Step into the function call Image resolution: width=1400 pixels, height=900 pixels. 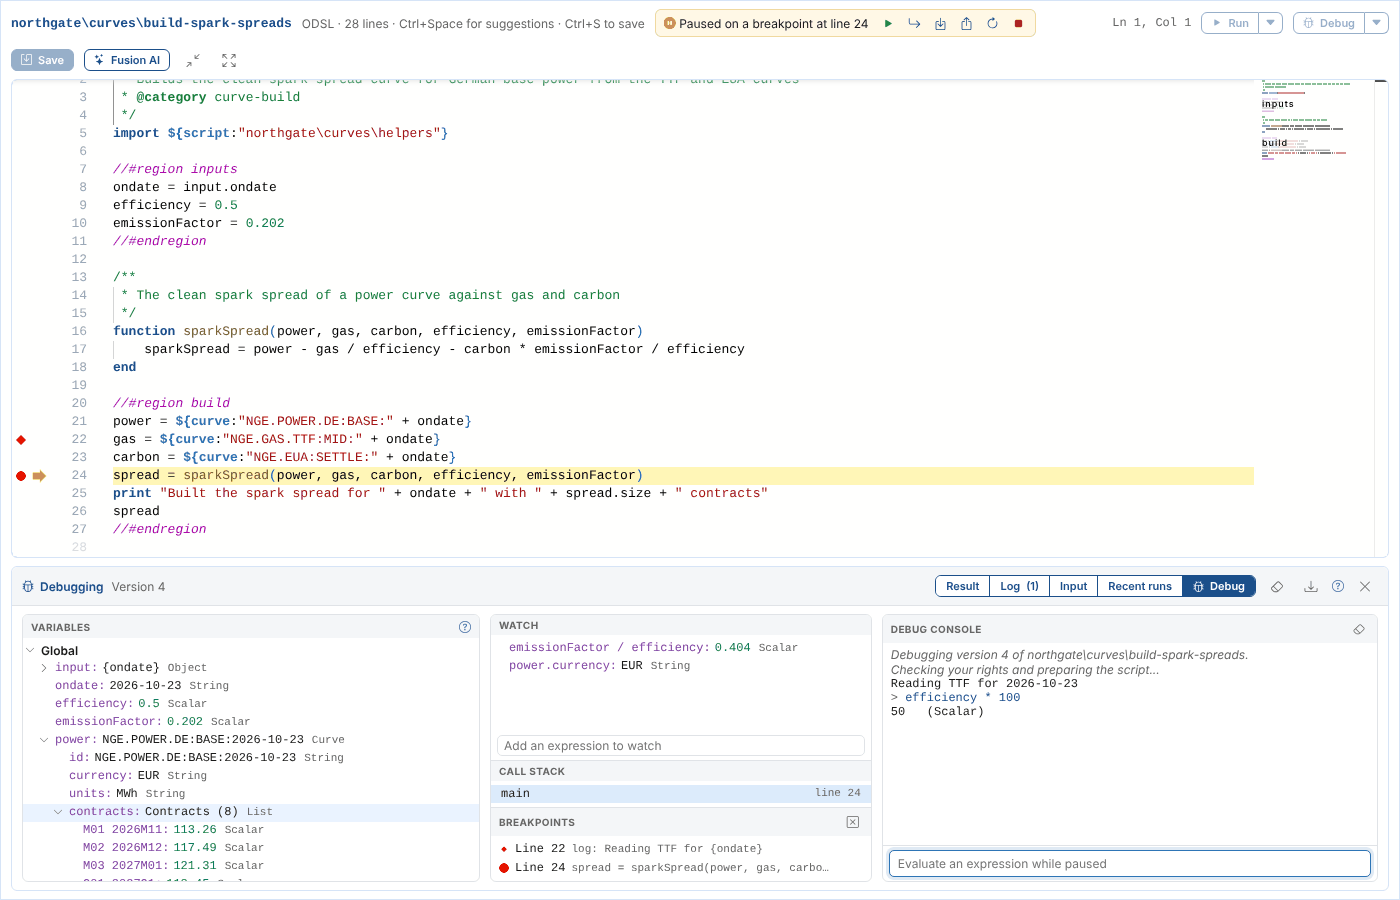pyautogui.click(x=940, y=23)
